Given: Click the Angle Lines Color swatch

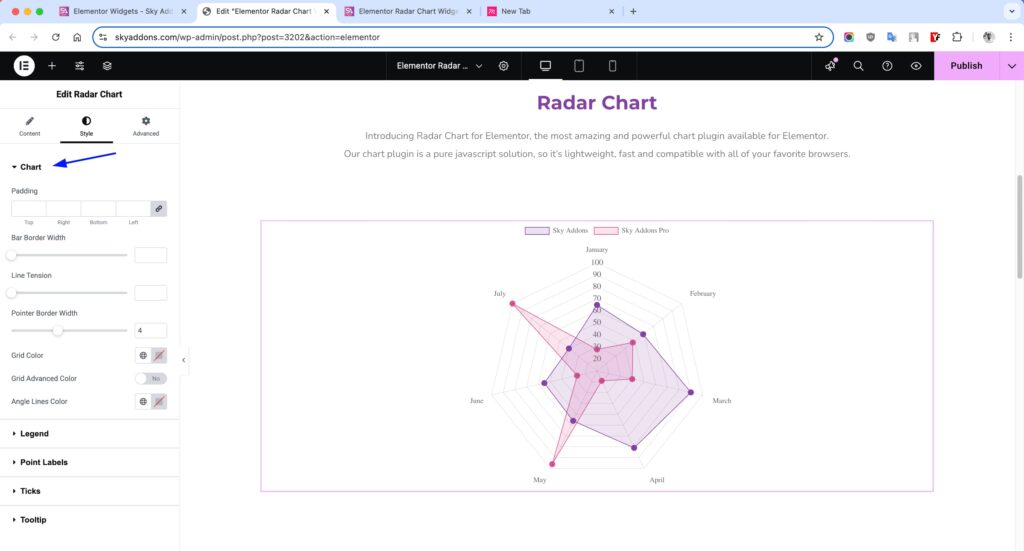Looking at the screenshot, I should click(x=159, y=401).
